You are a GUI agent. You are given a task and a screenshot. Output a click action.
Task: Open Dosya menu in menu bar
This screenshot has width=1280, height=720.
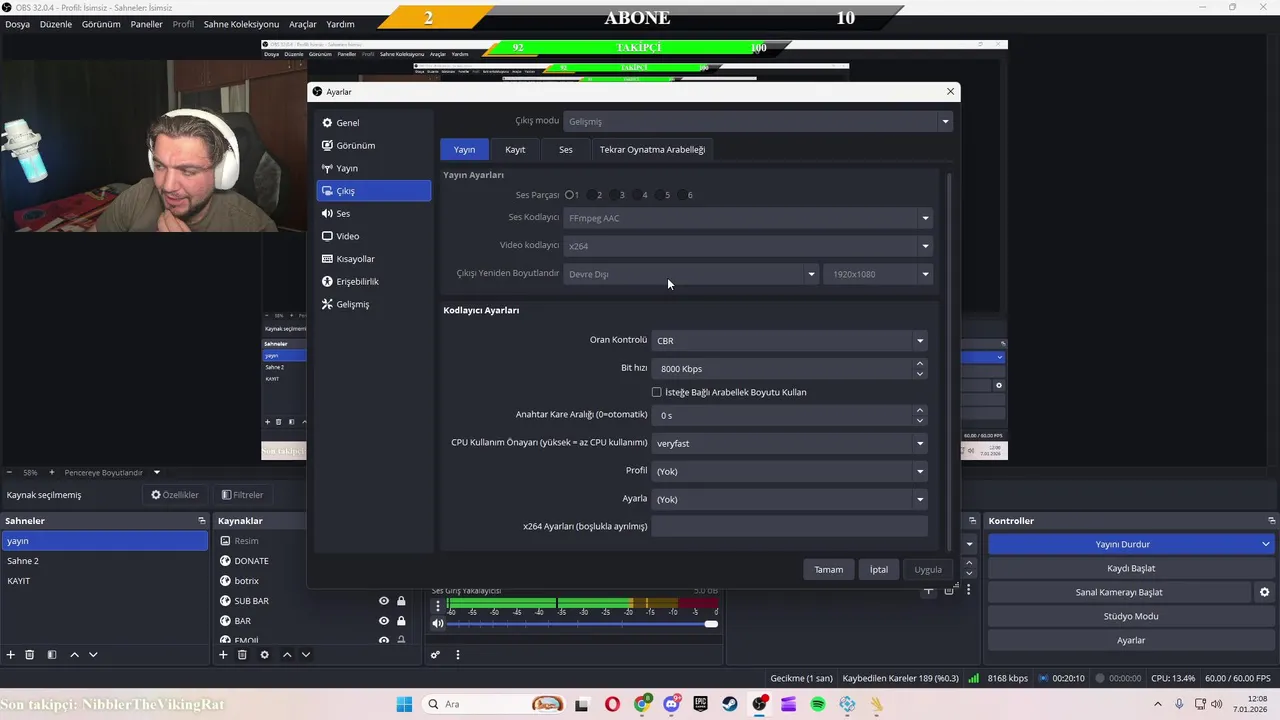pyautogui.click(x=18, y=24)
